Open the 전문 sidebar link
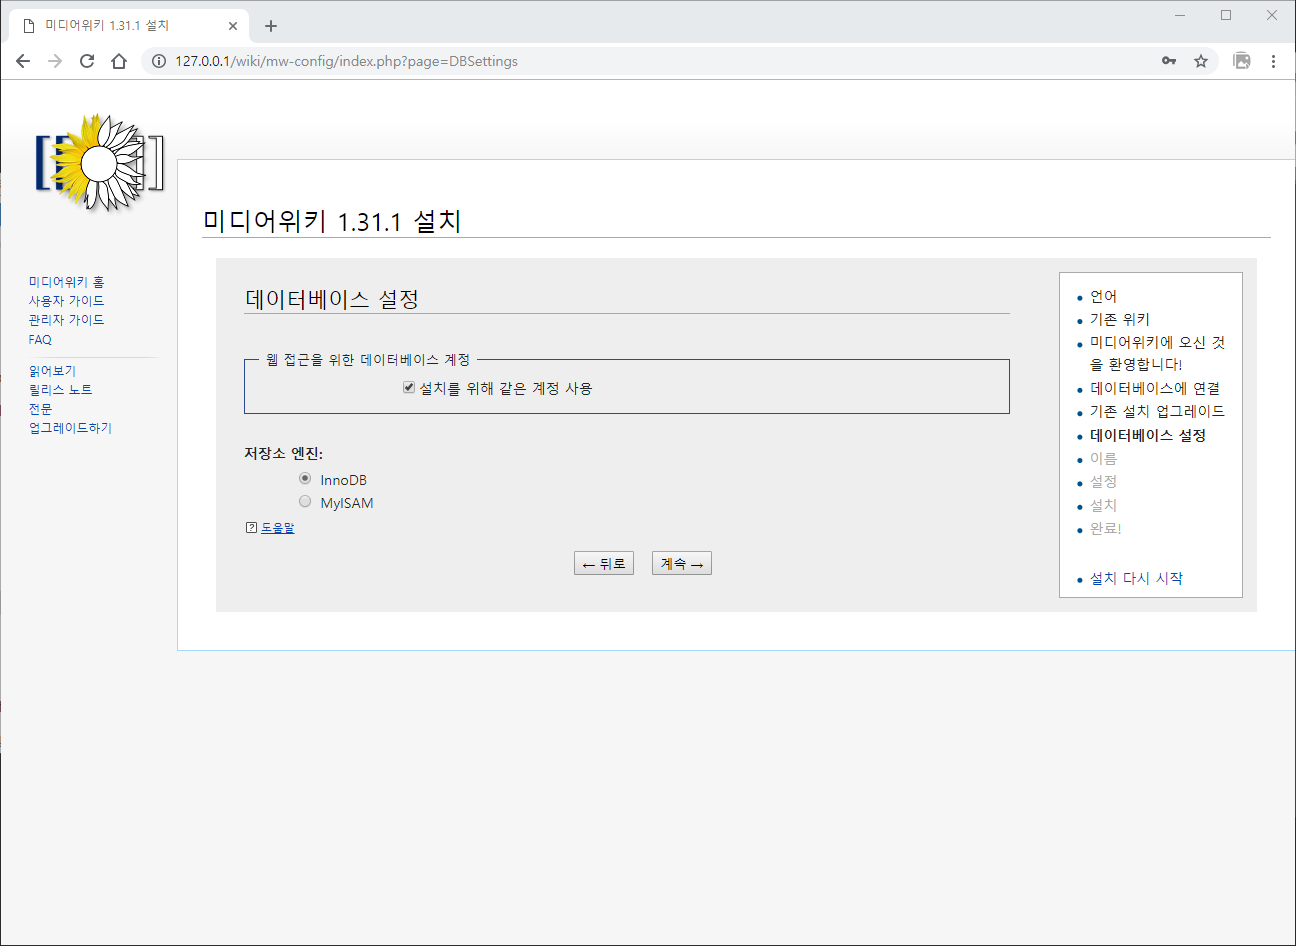Image resolution: width=1296 pixels, height=946 pixels. pyautogui.click(x=40, y=409)
